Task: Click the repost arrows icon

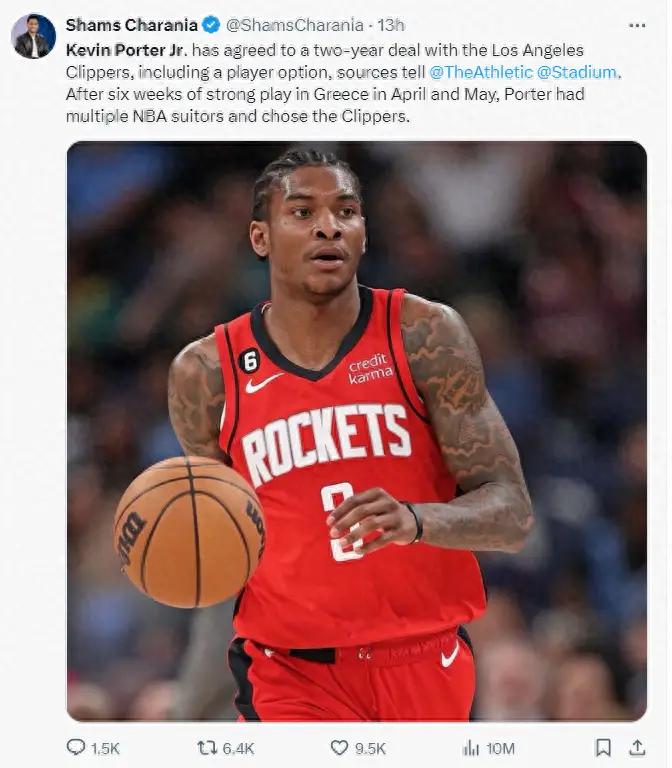Action: click(x=207, y=747)
